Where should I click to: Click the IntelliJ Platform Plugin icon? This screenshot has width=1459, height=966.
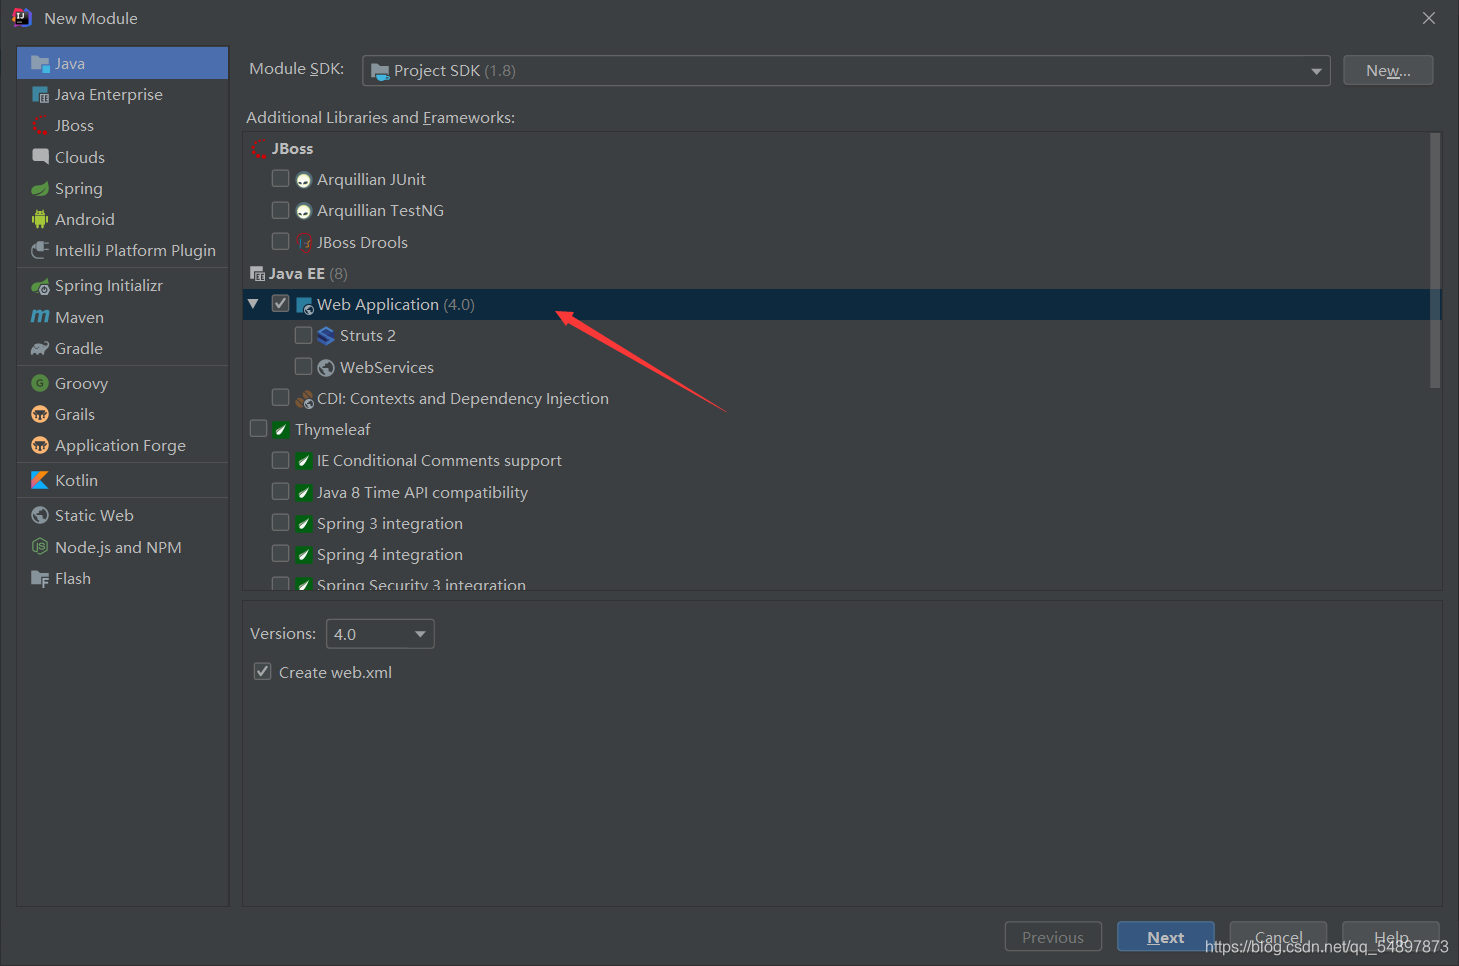click(x=40, y=250)
